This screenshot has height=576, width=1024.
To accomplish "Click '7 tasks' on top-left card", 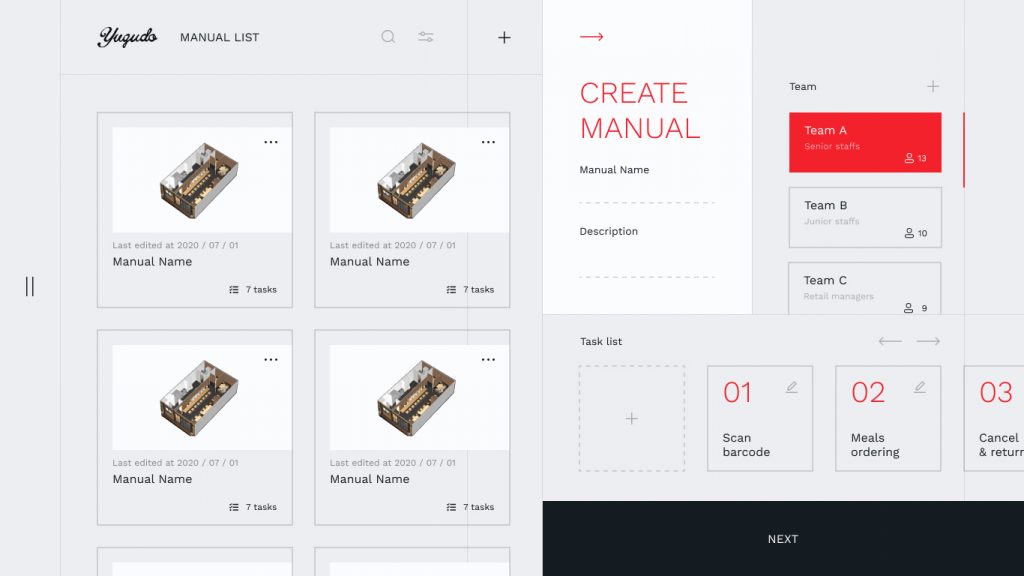I will pos(261,289).
